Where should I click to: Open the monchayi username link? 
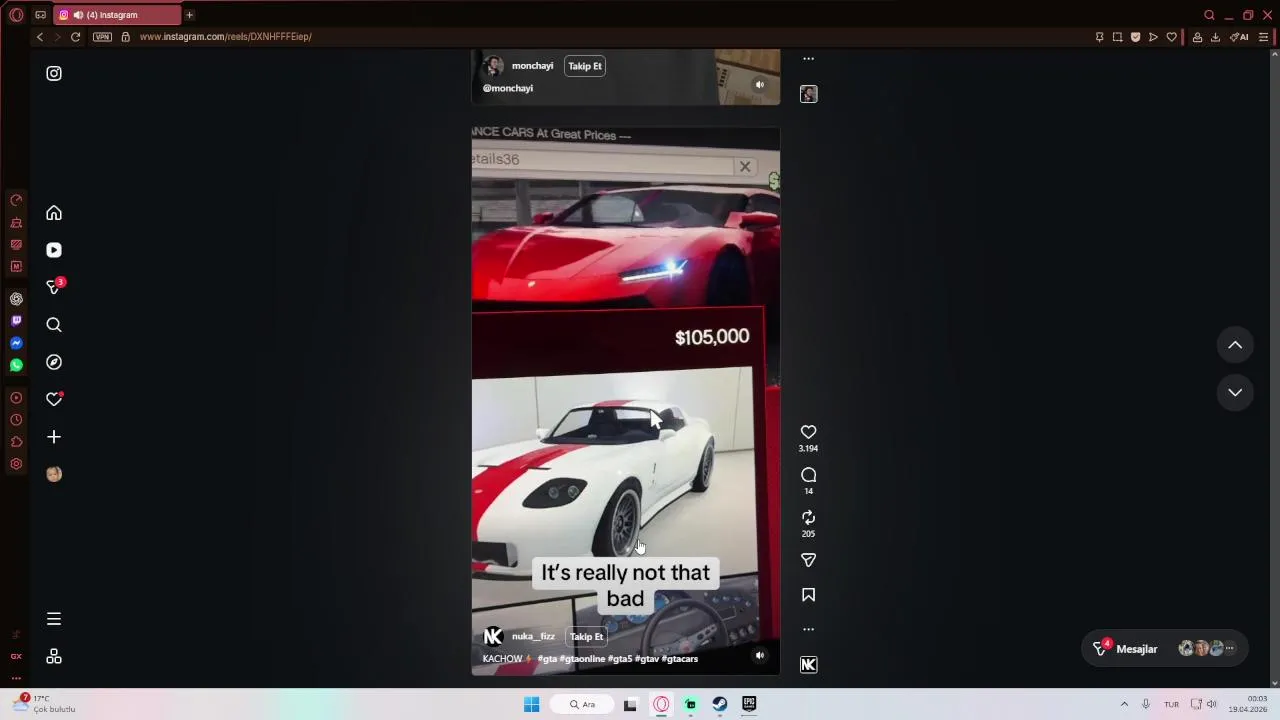[532, 66]
